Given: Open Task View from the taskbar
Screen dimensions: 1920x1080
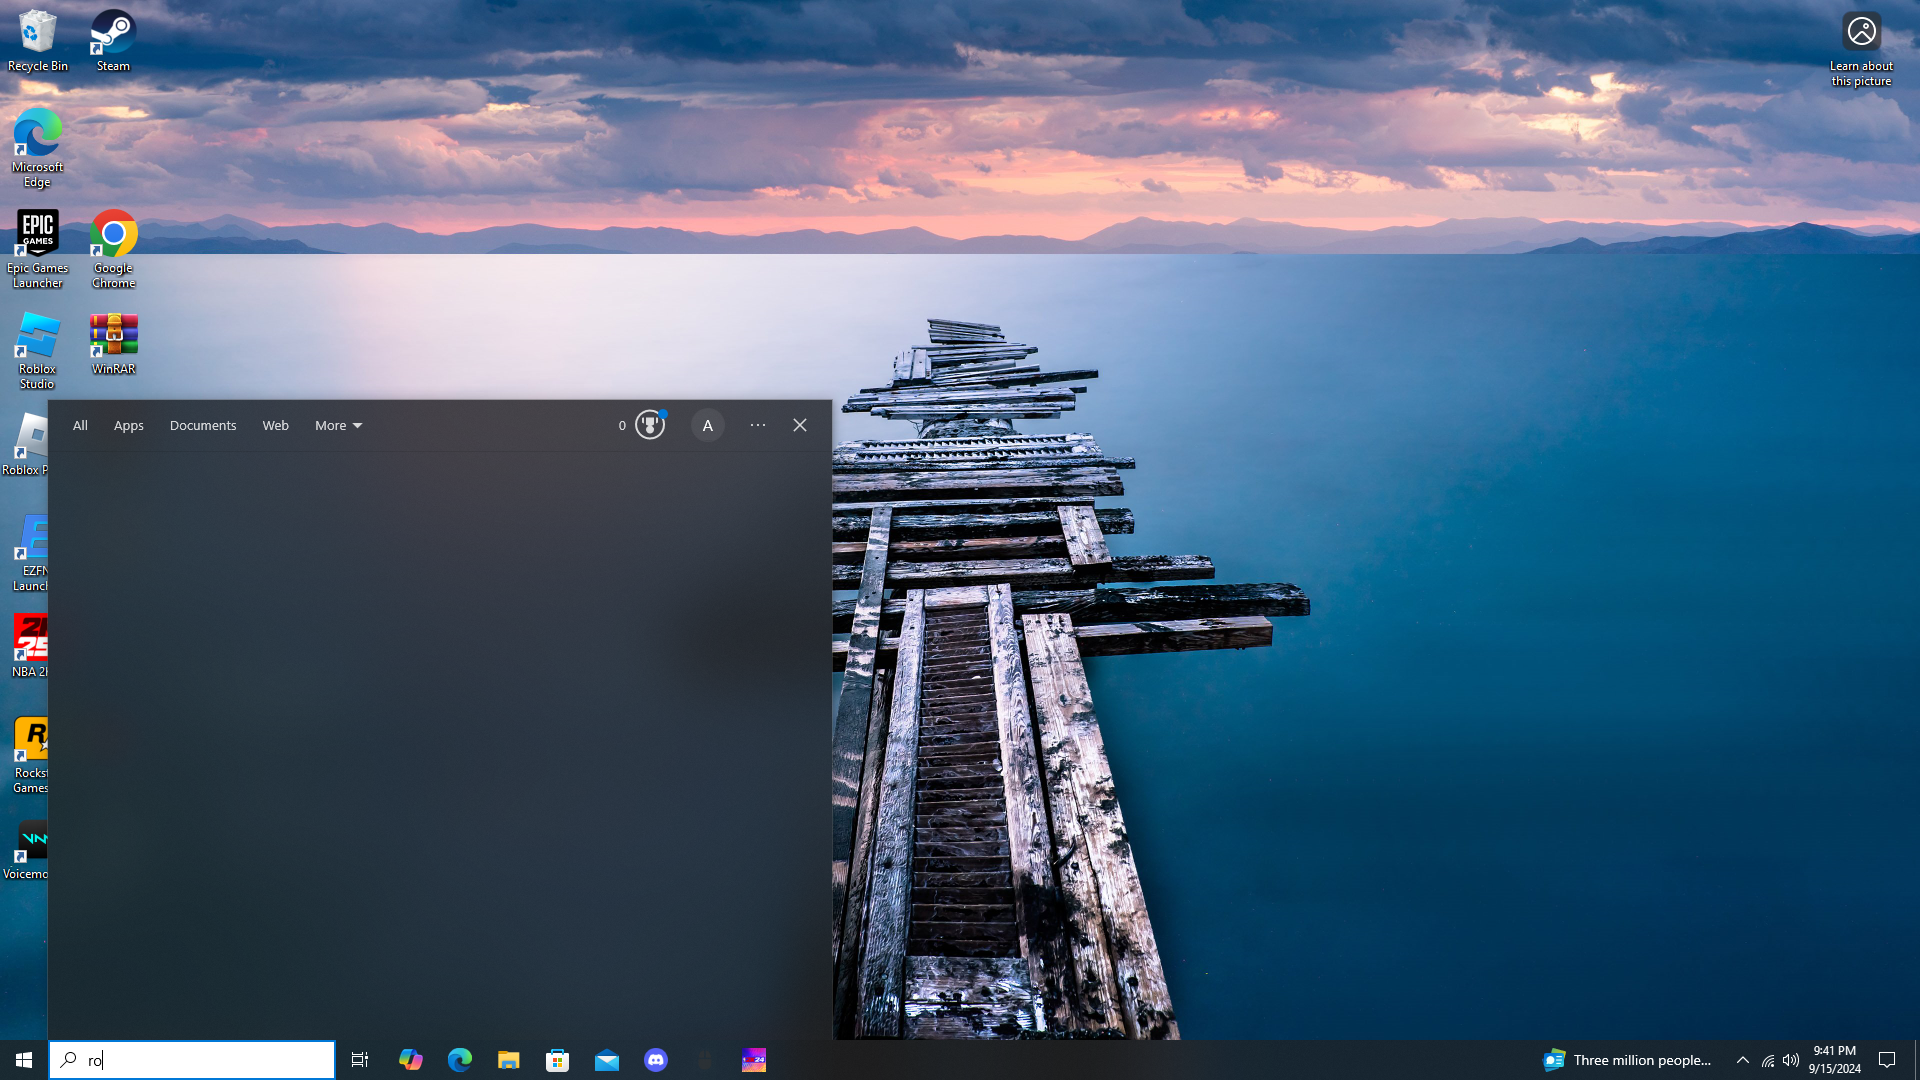Looking at the screenshot, I should [x=360, y=1060].
